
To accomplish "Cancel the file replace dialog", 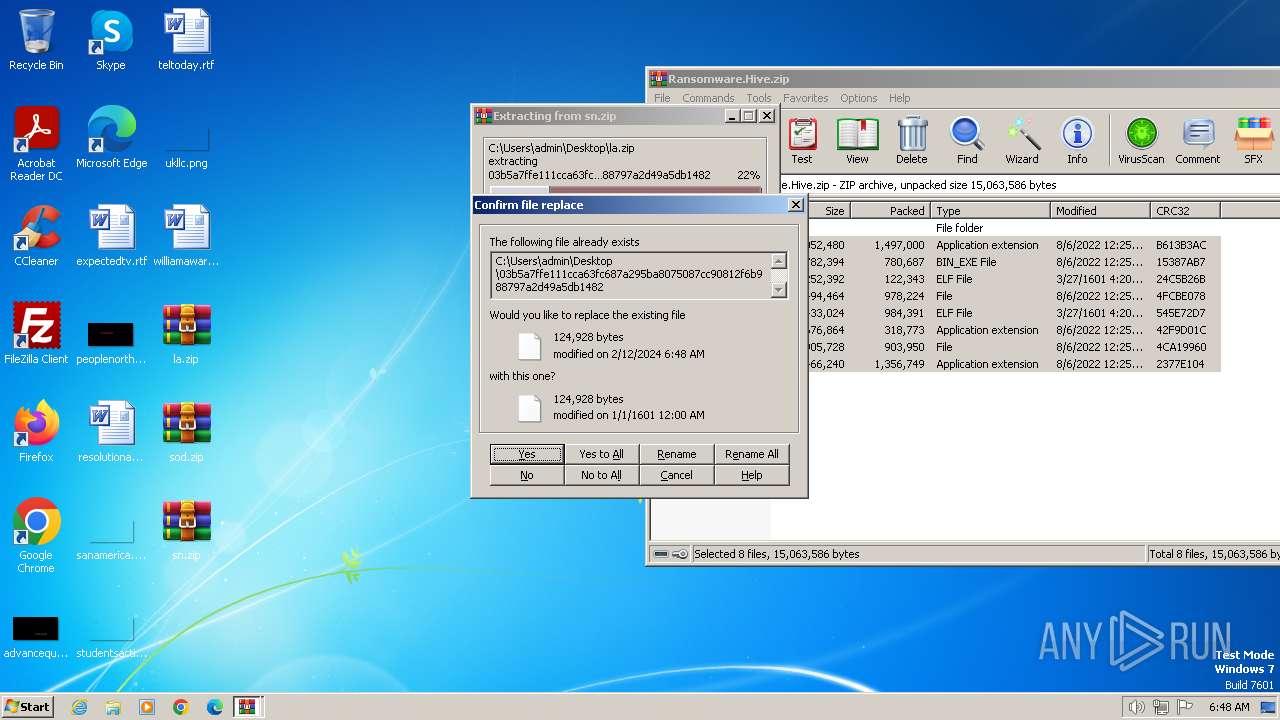I will (676, 475).
